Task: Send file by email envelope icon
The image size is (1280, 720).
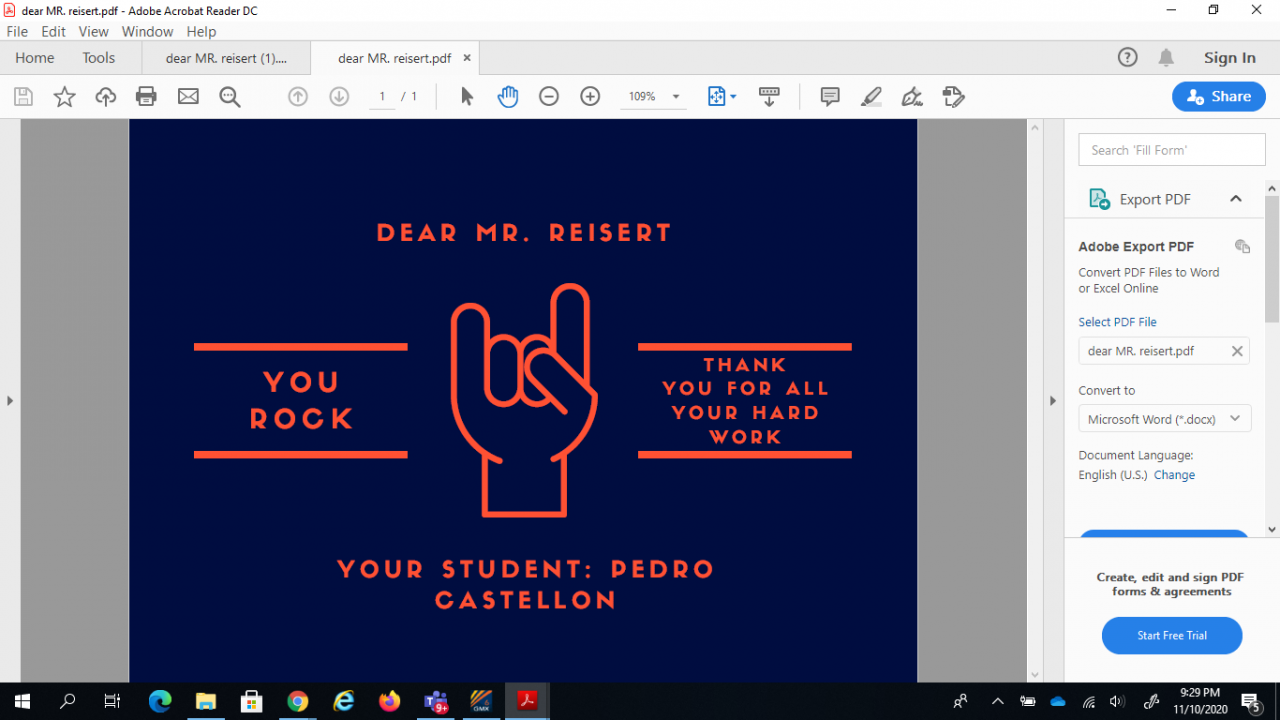Action: (x=188, y=97)
